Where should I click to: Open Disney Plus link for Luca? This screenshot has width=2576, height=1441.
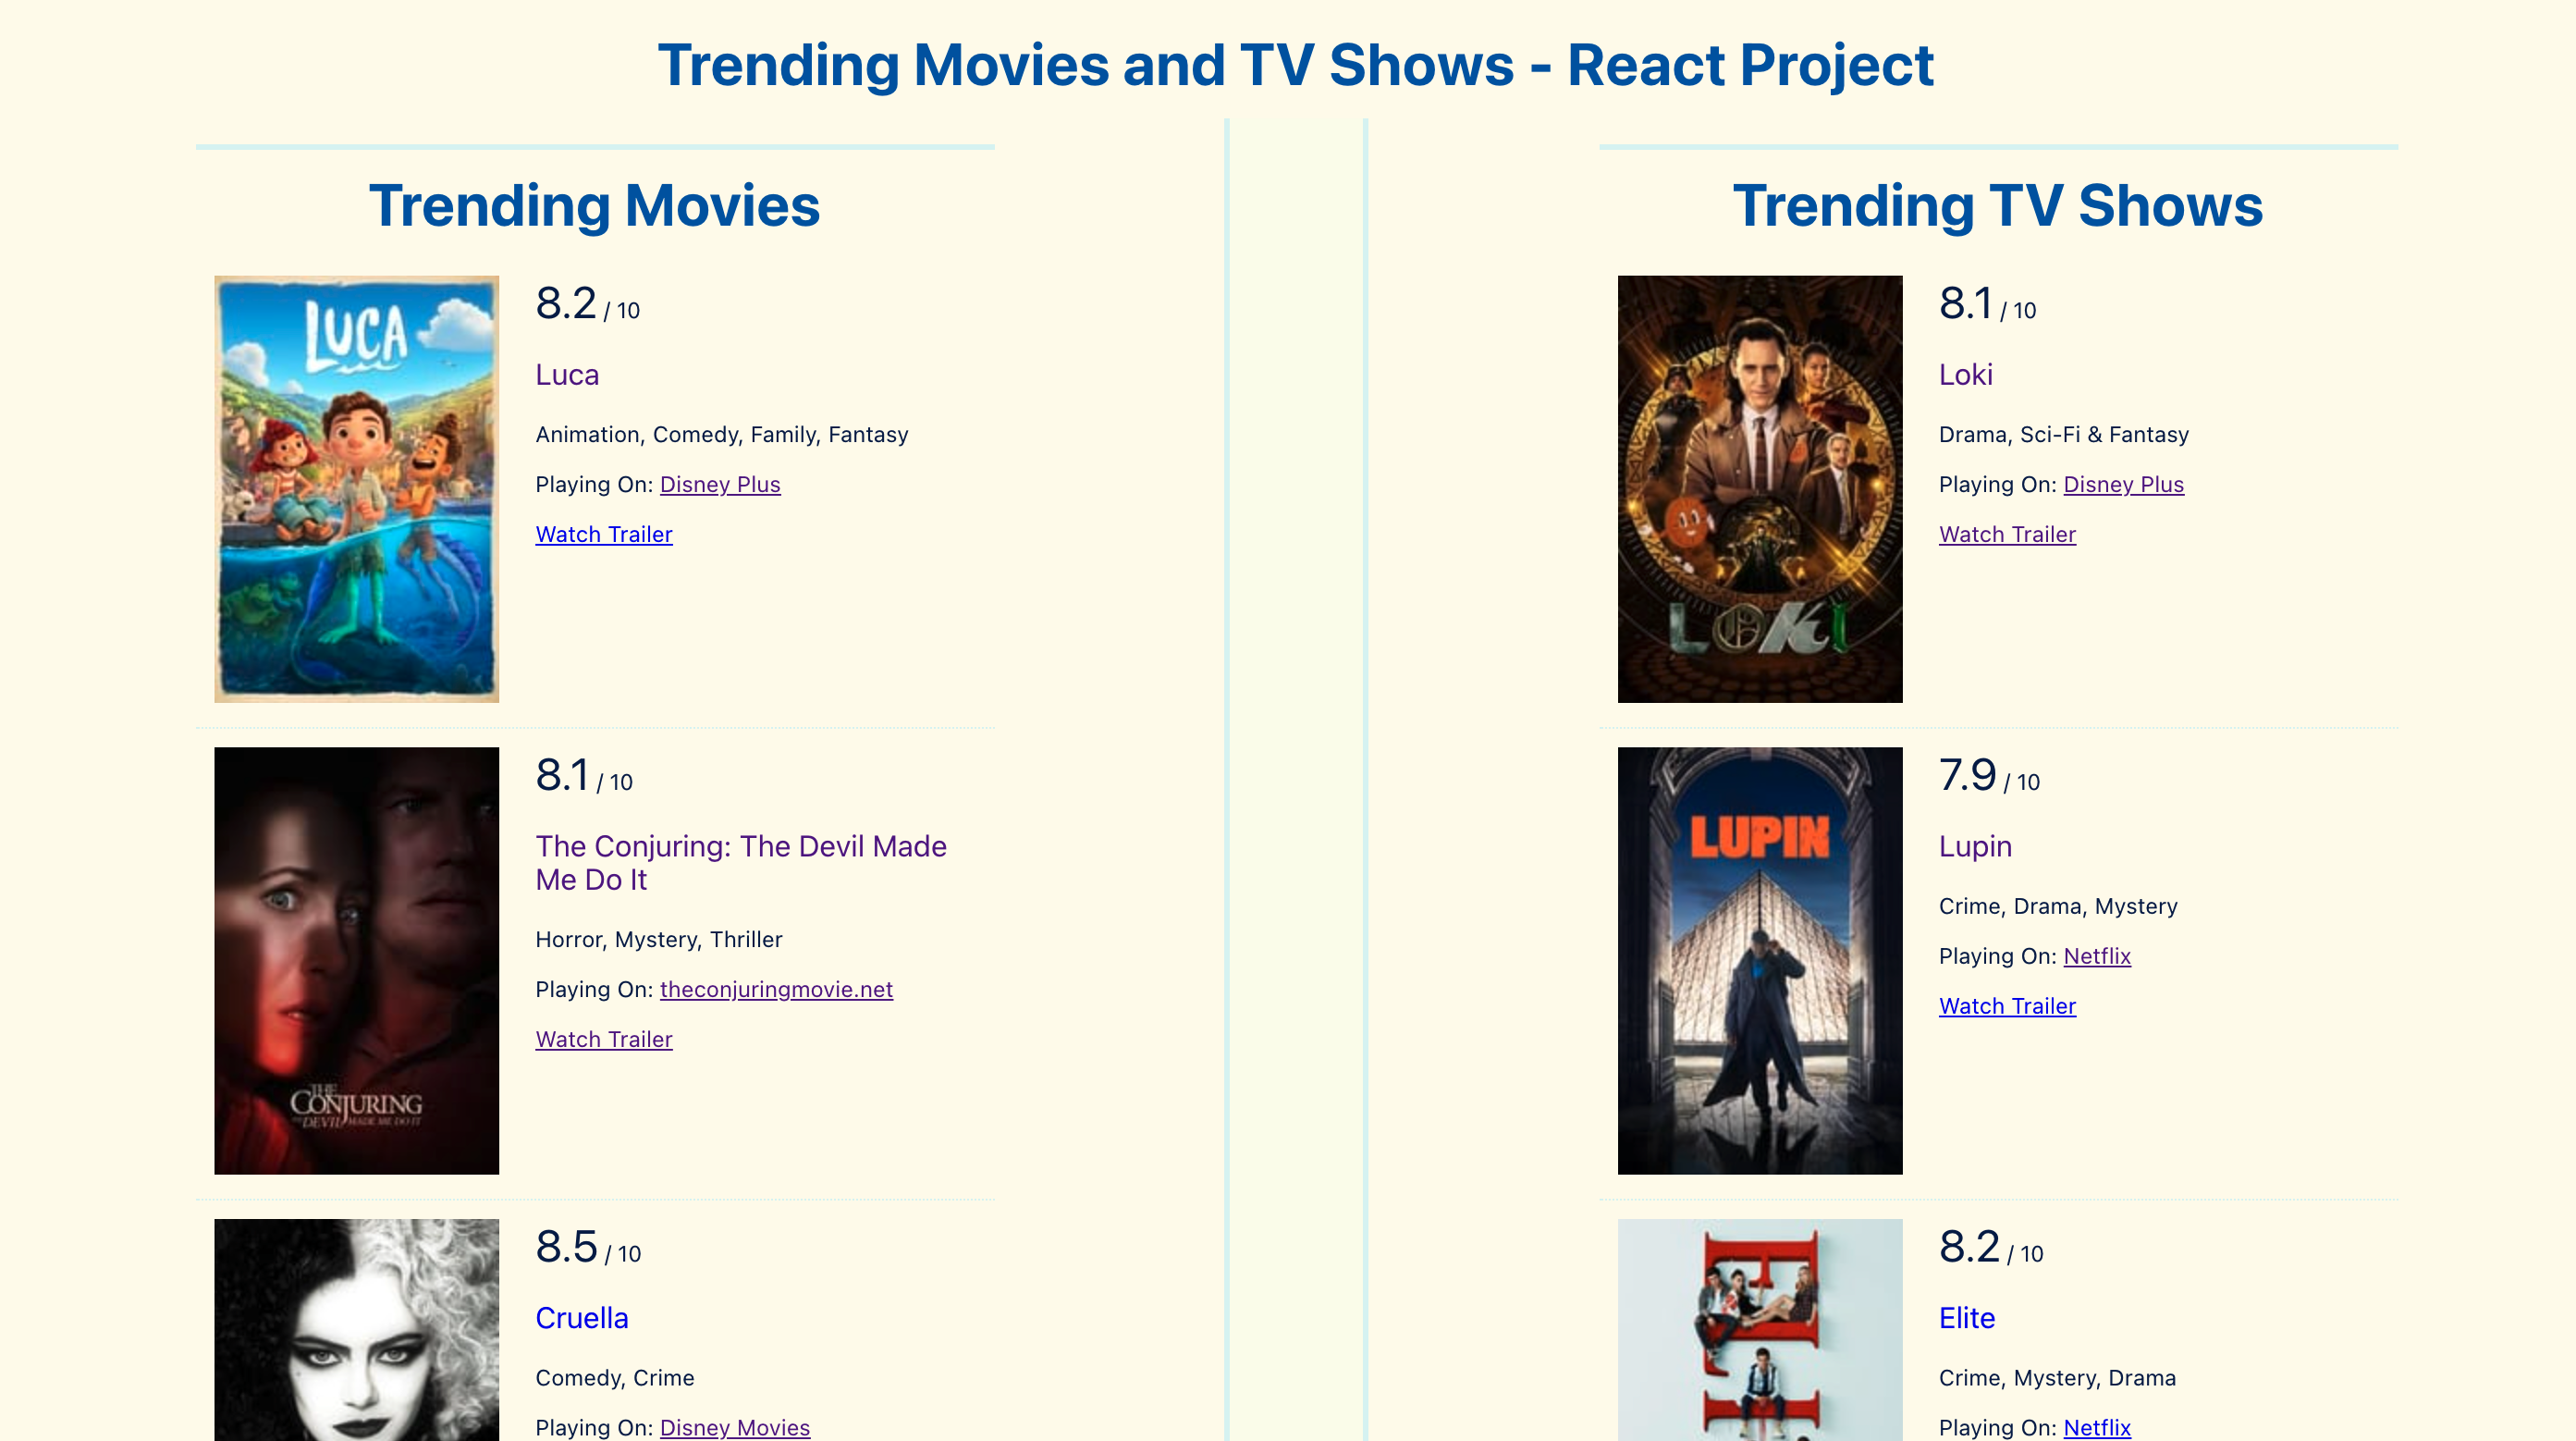point(719,484)
